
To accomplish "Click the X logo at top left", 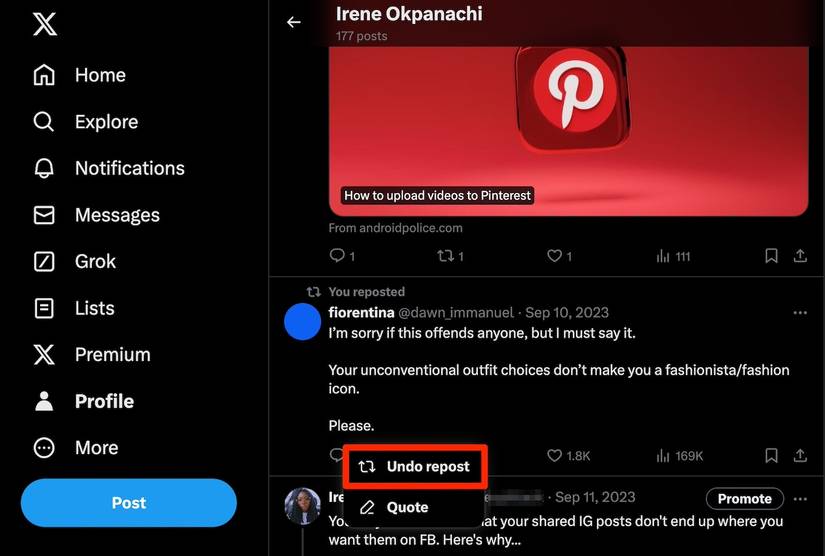I will [45, 24].
